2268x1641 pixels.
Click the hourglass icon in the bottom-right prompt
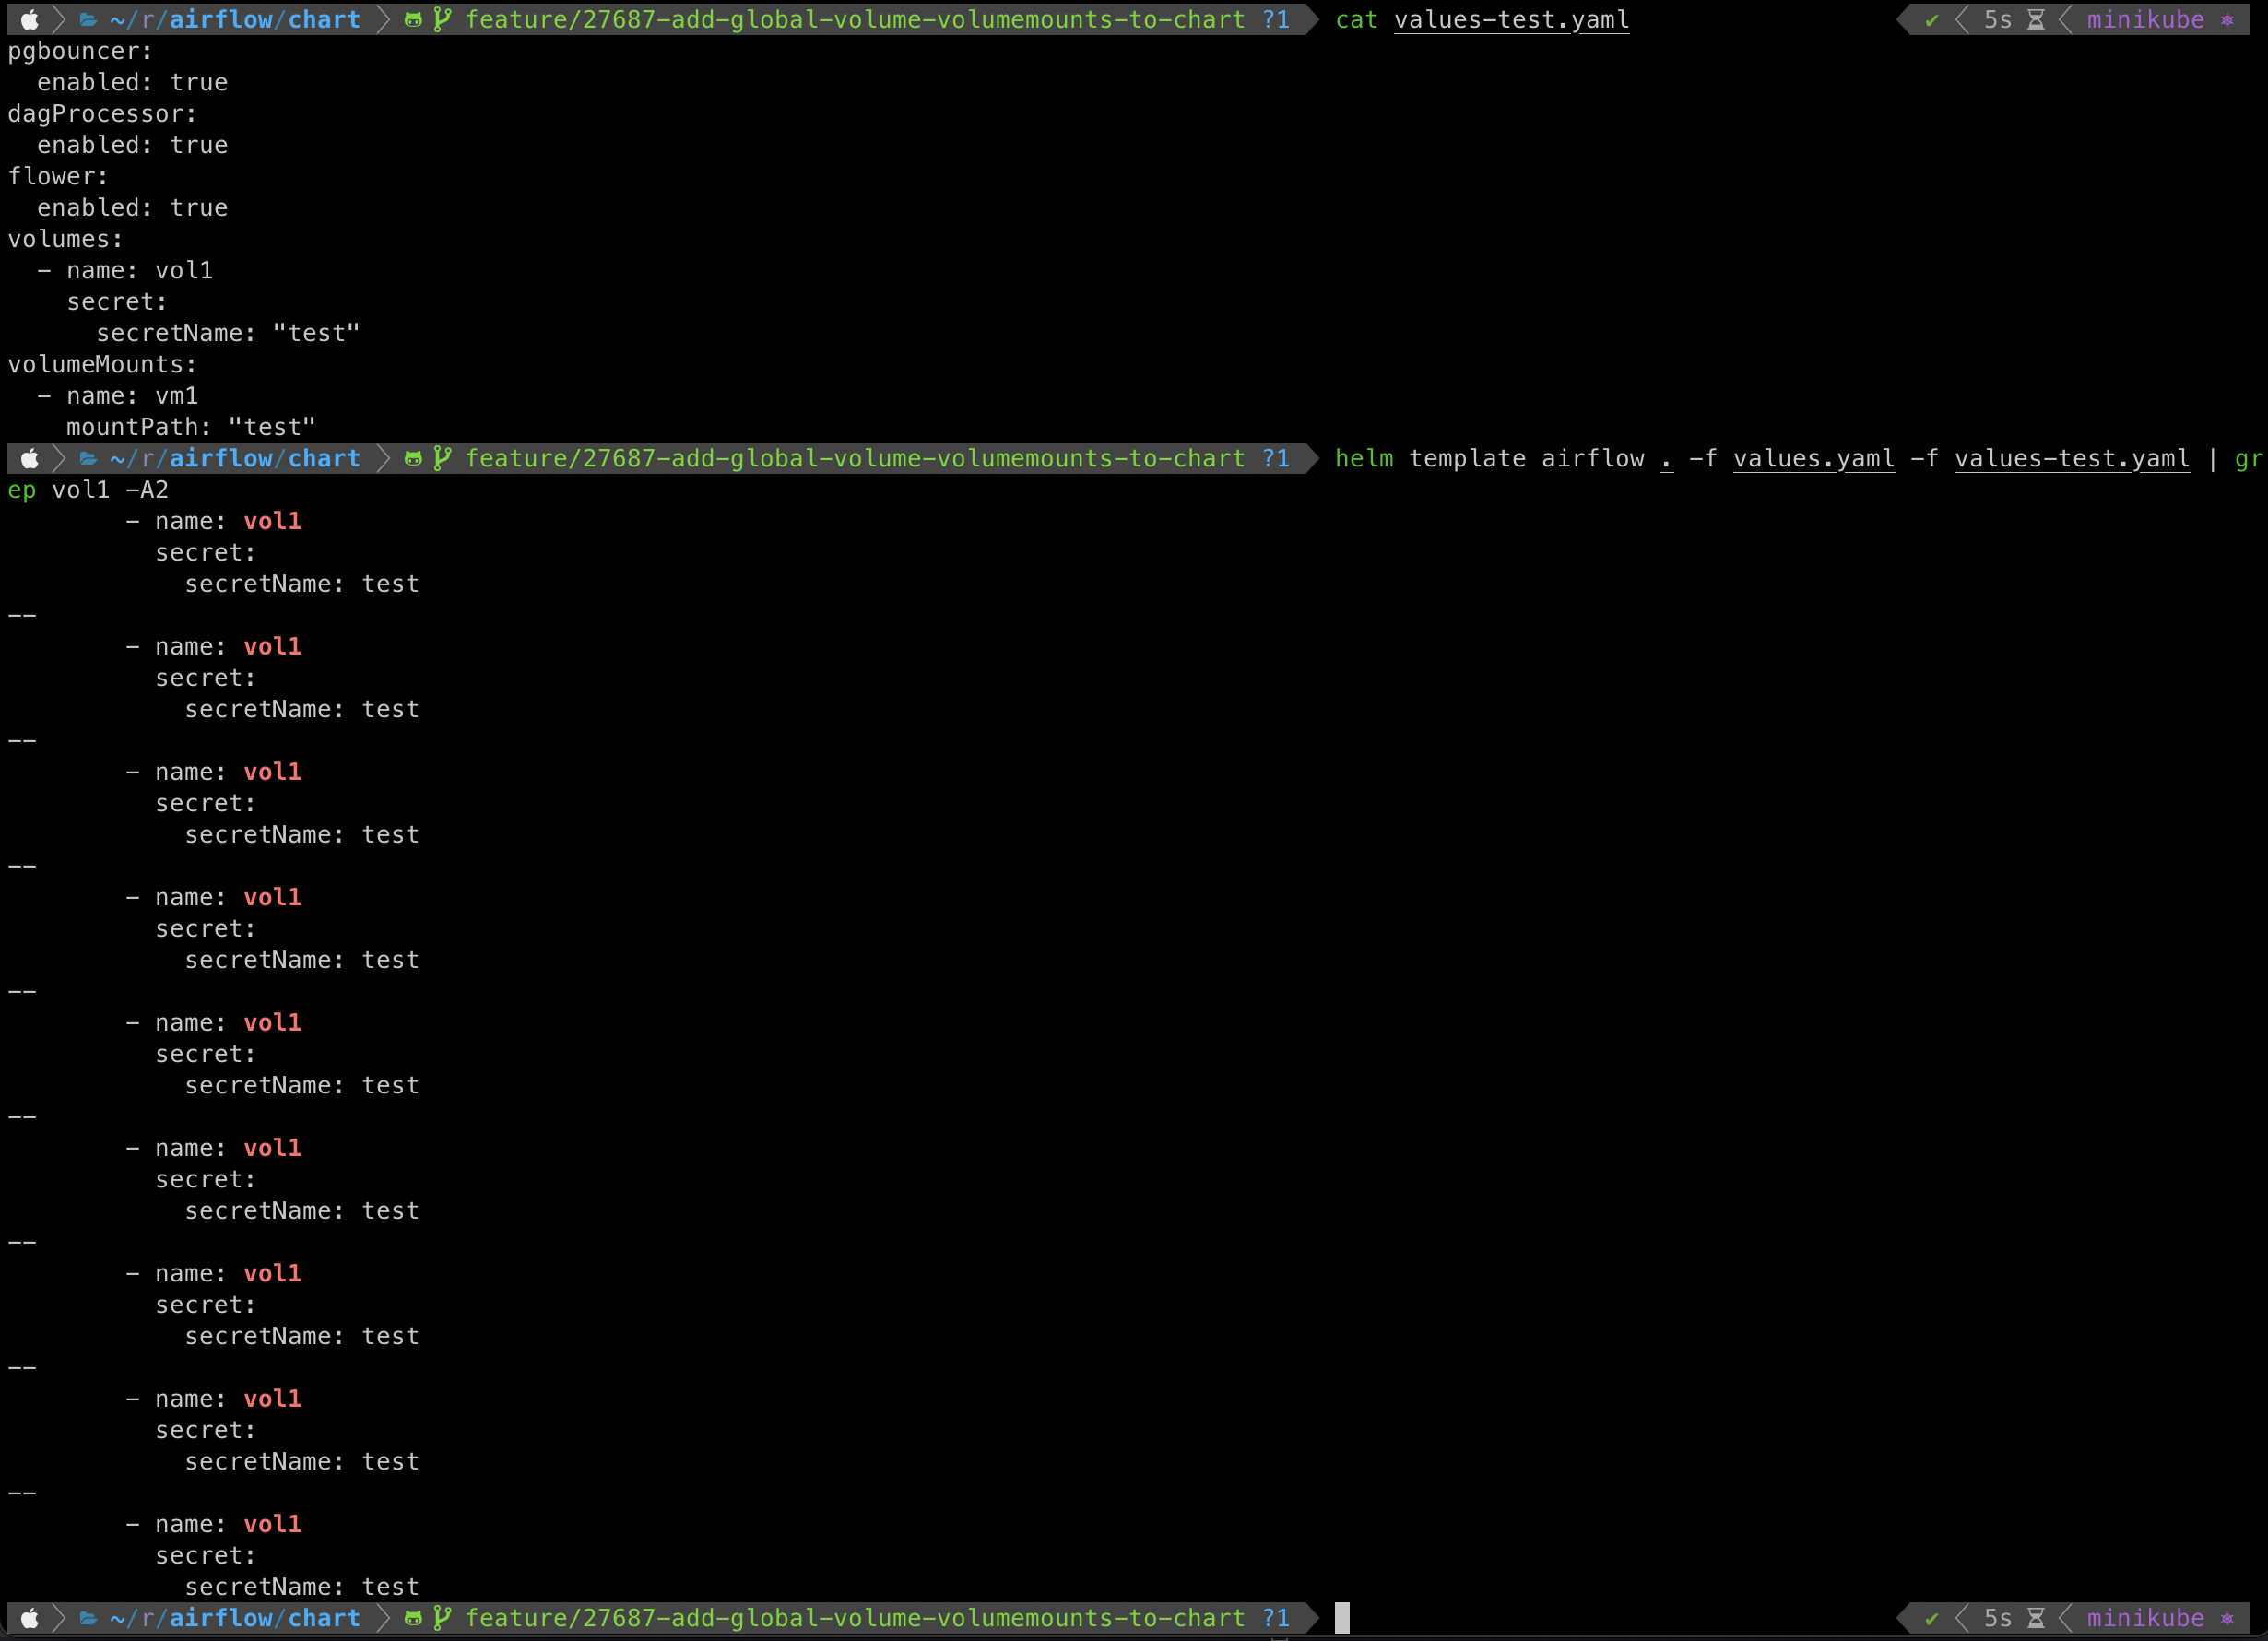coord(2035,1618)
